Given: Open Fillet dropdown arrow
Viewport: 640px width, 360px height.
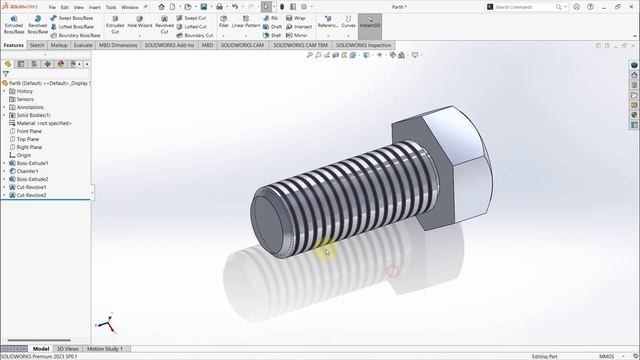Looking at the screenshot, I should click(223, 36).
